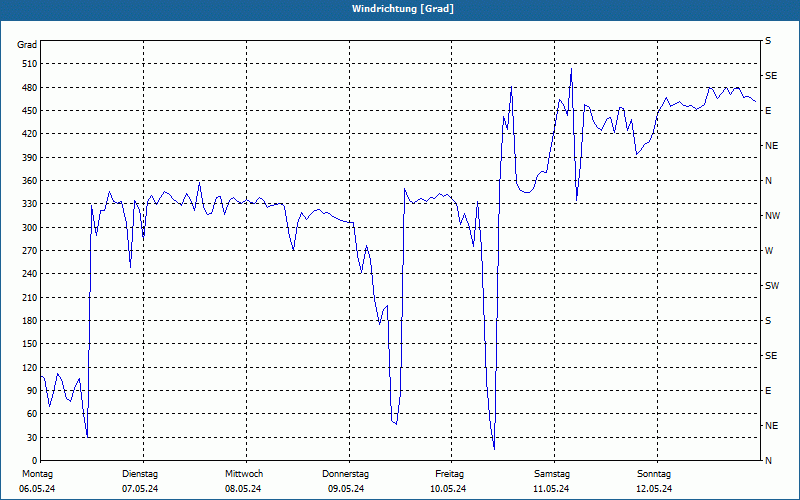Screen dimensions: 800x500
Task: Pick the date "10.05.24"
Action: [x=448, y=489]
